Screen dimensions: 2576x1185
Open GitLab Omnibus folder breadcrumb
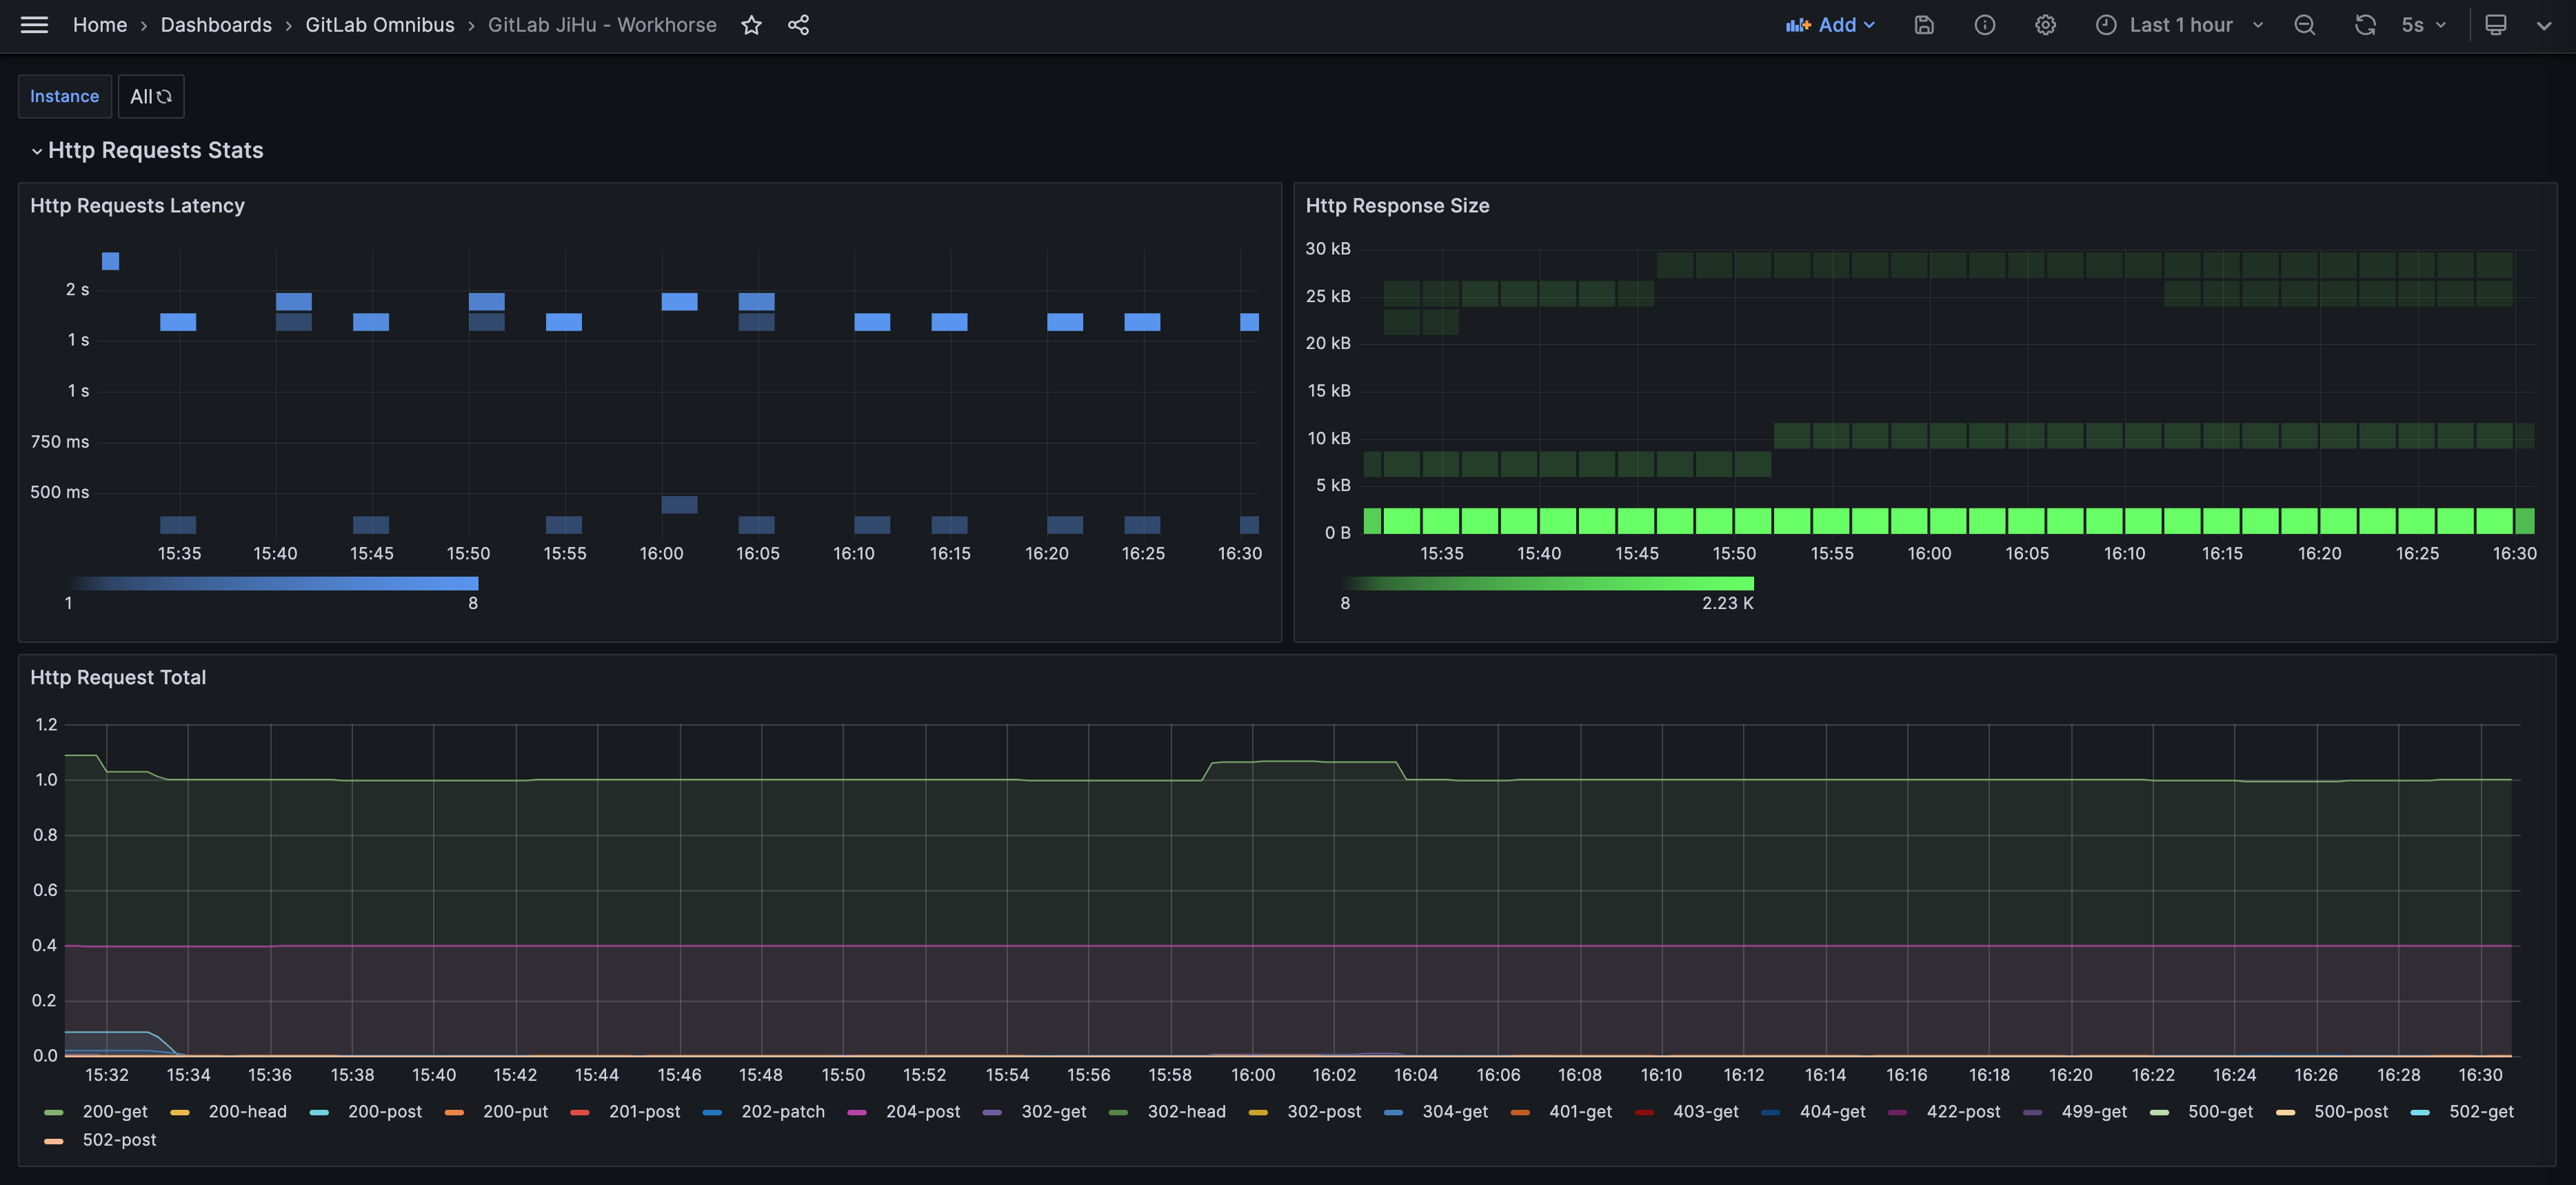click(379, 25)
